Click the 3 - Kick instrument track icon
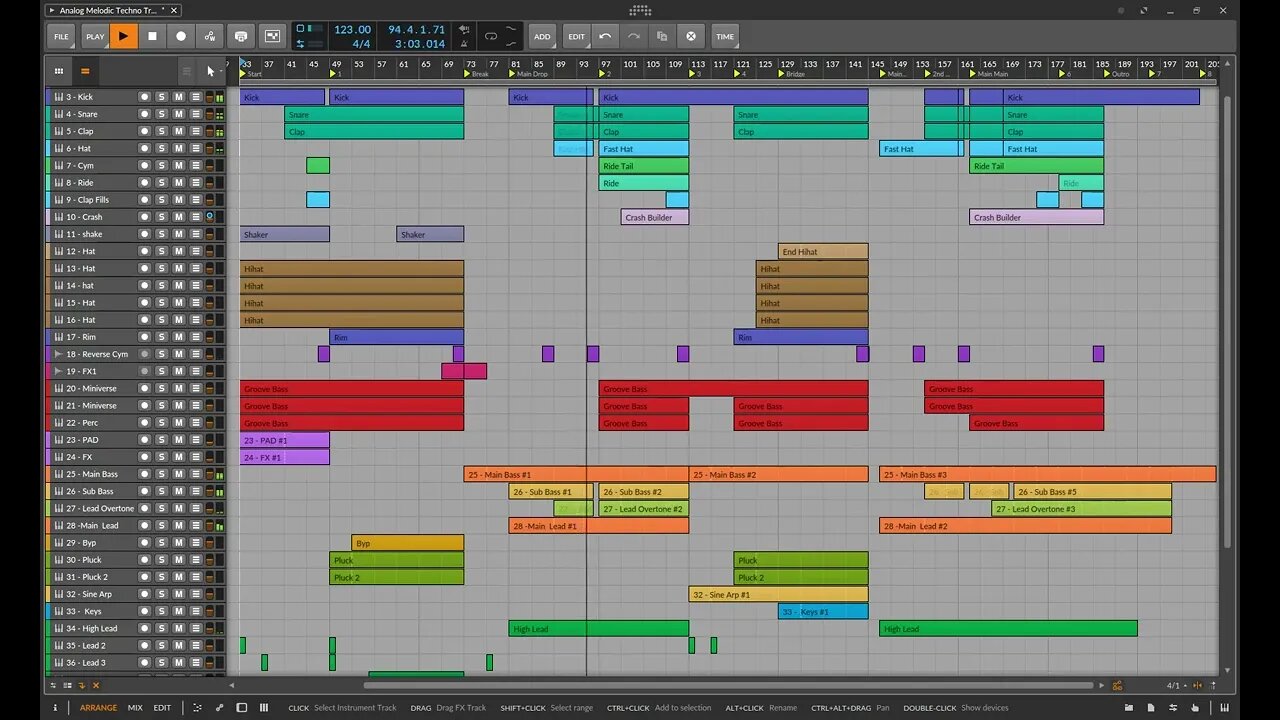Viewport: 1280px width, 720px height. (x=58, y=97)
